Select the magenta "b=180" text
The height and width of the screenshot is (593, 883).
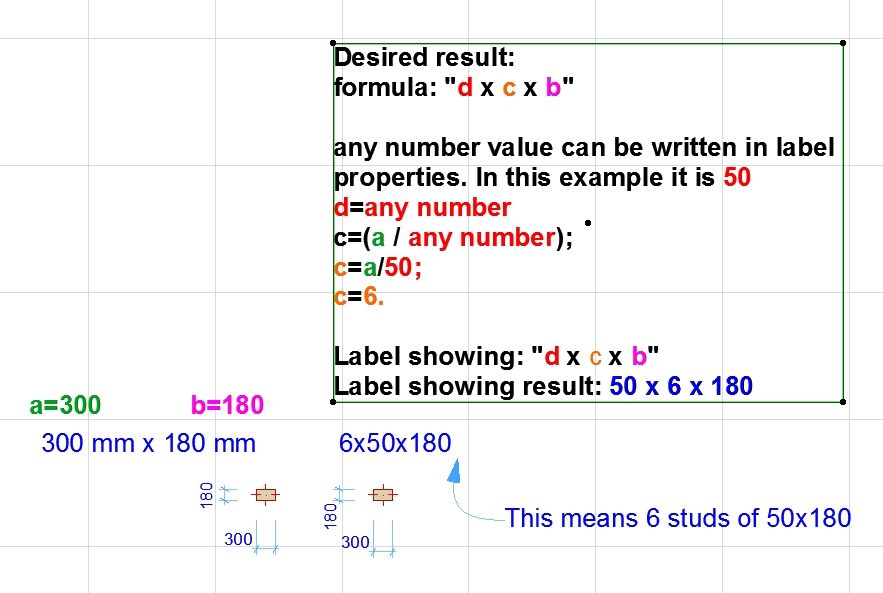tap(228, 405)
